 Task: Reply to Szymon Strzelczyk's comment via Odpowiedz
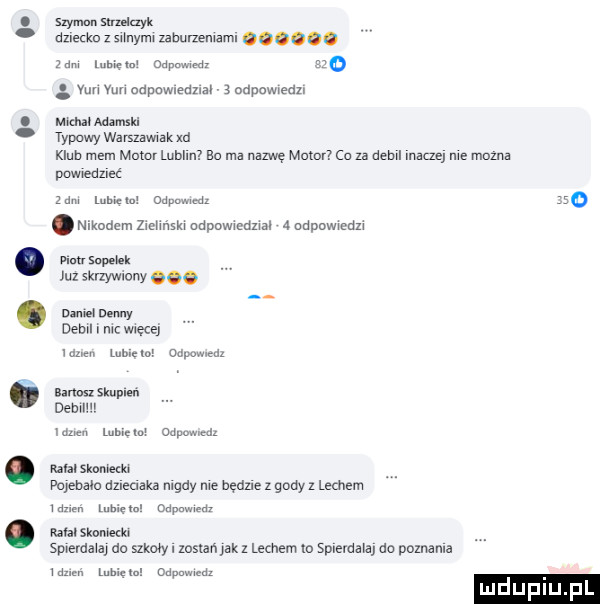point(181,65)
